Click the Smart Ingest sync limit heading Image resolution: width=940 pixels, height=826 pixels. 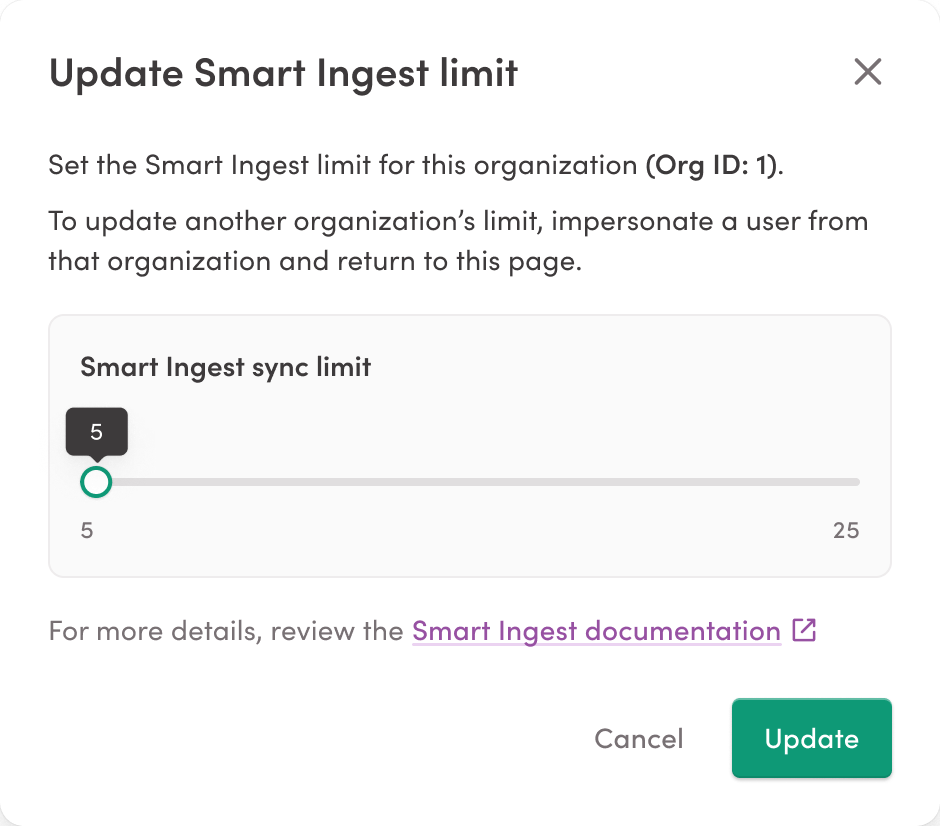[x=225, y=367]
